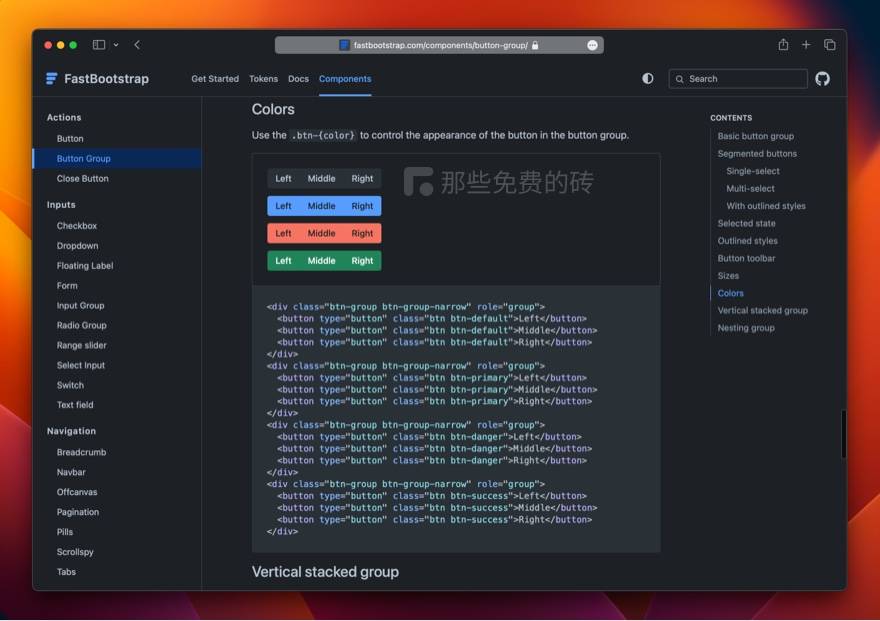Open the Range slider sidebar page
880x621 pixels.
click(x=81, y=345)
